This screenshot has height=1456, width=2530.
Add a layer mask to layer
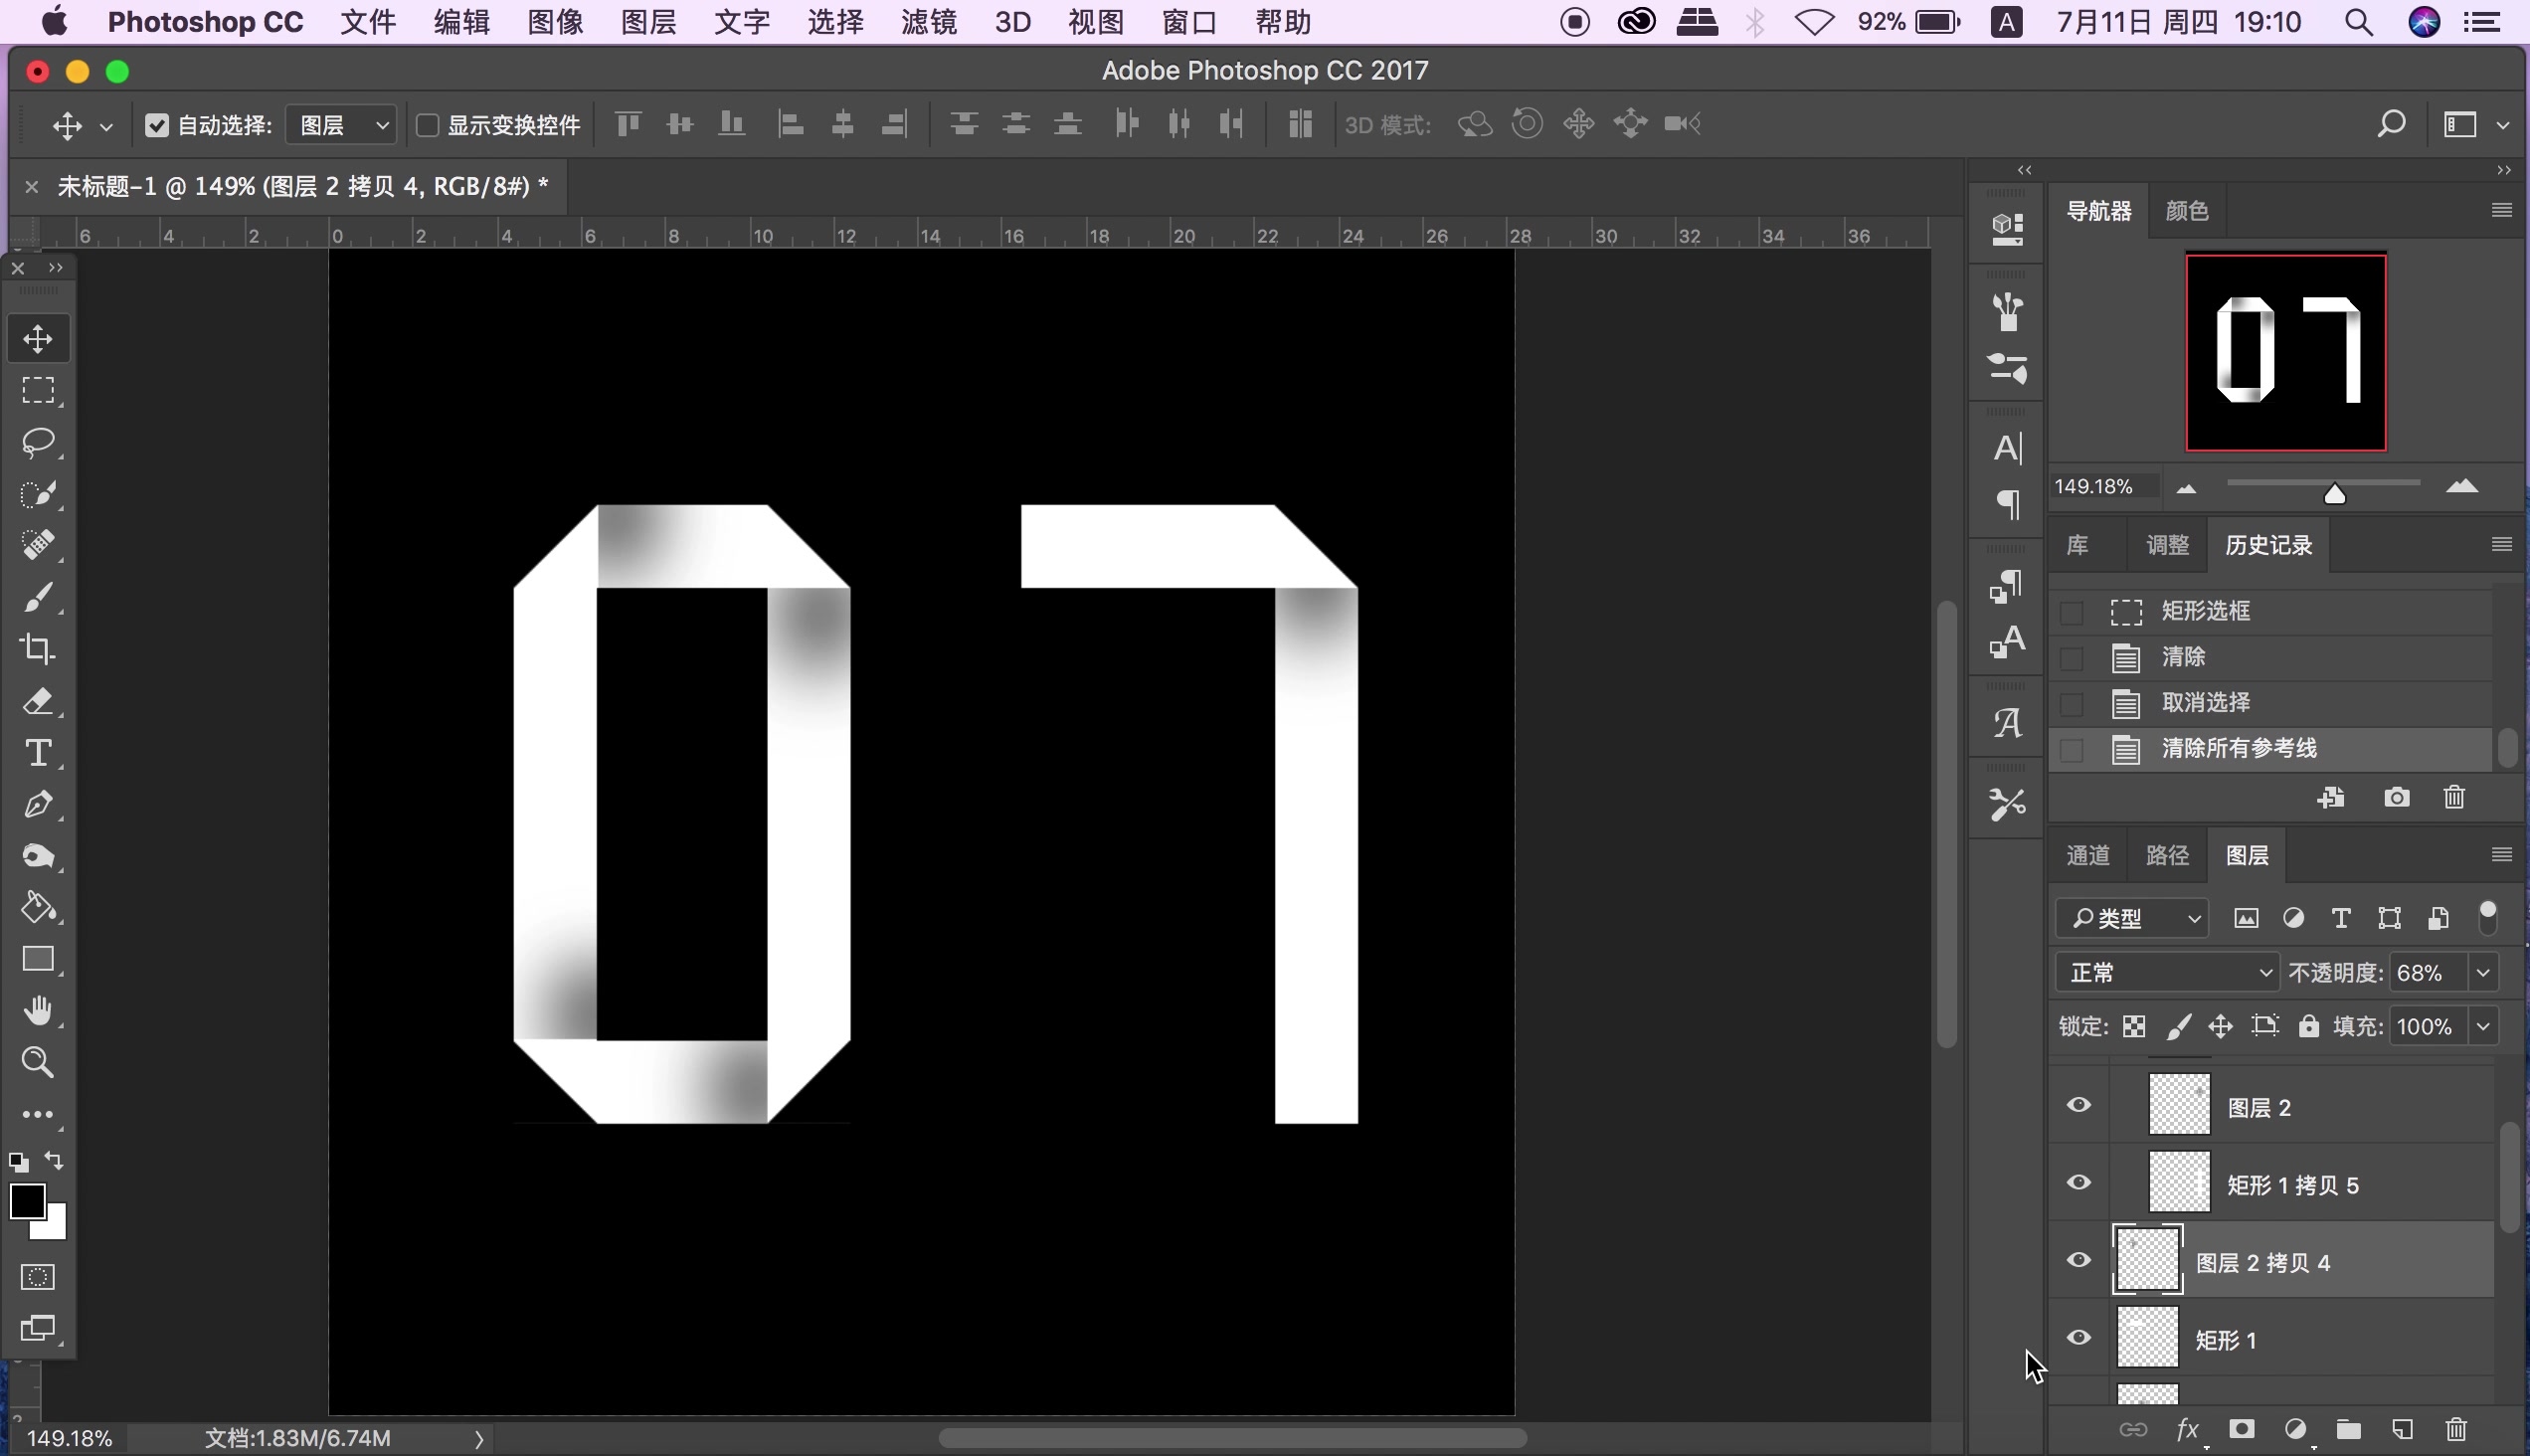(x=2242, y=1429)
